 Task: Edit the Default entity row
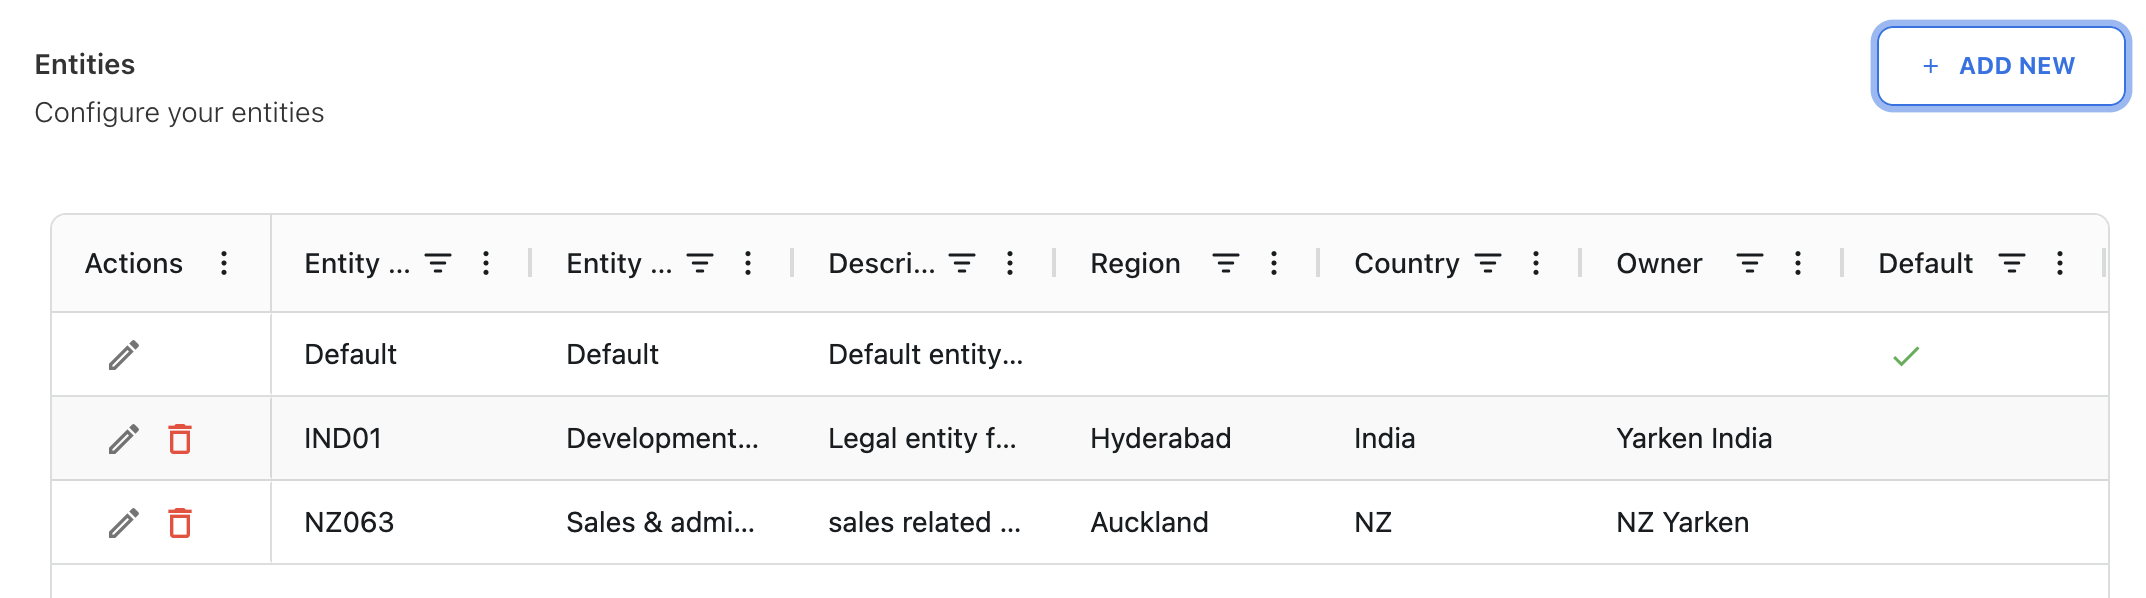click(124, 355)
